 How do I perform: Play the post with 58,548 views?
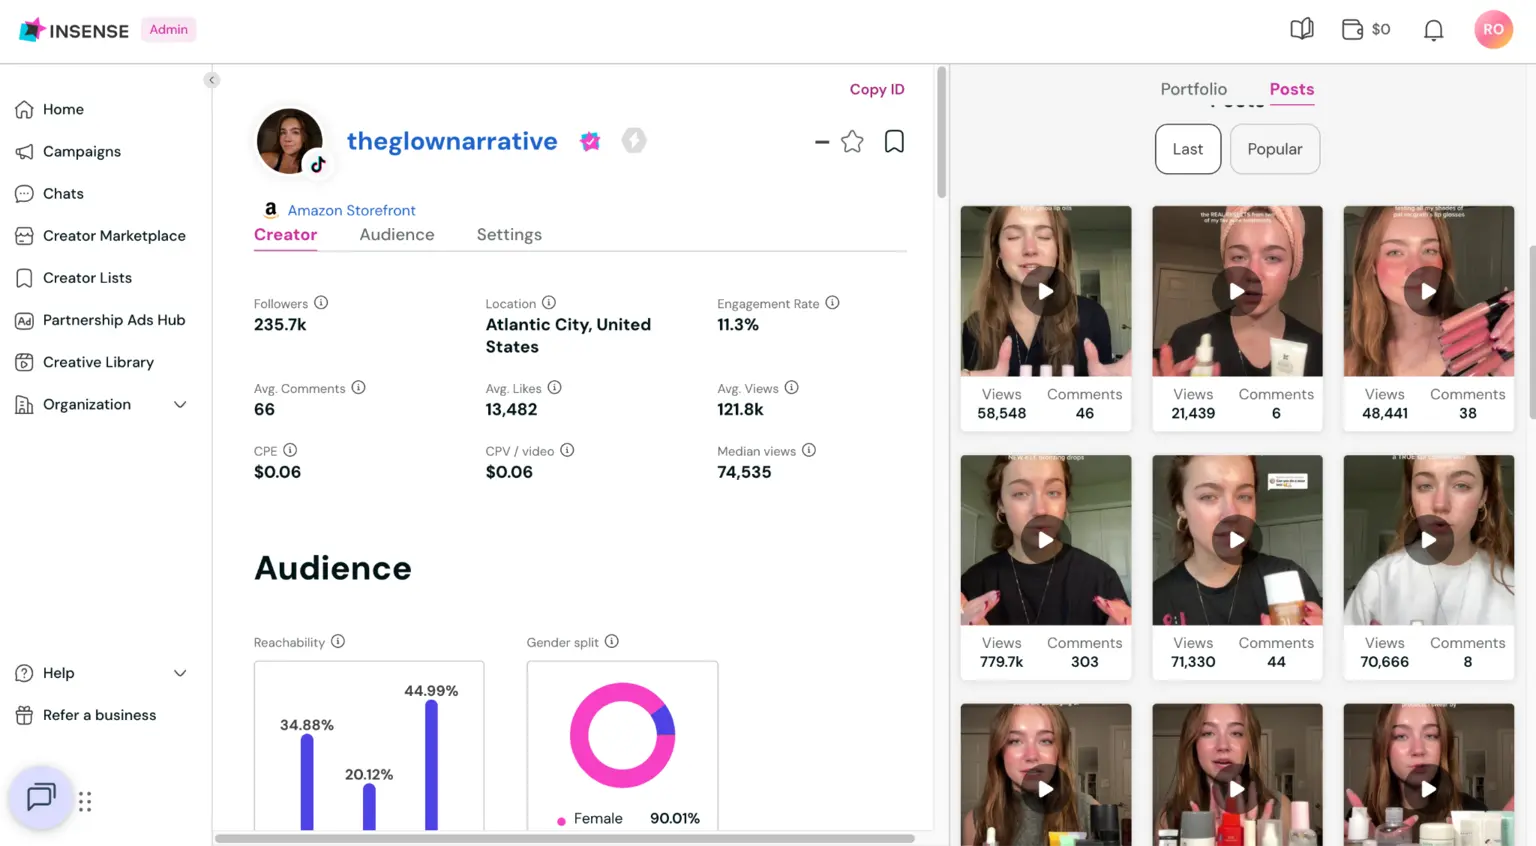point(1045,291)
